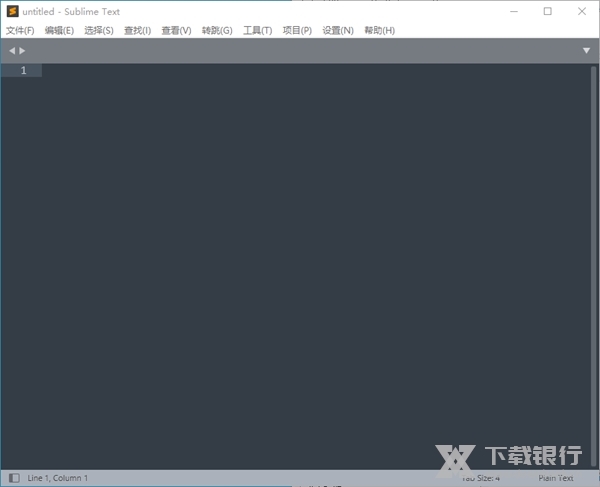Open the 编辑(E) menu
Viewport: 600px width, 487px height.
[x=59, y=30]
